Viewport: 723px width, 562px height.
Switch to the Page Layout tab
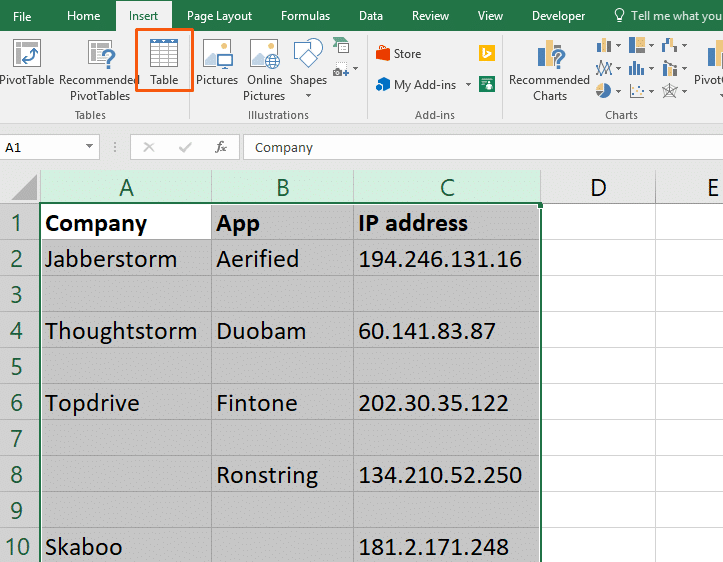coord(219,16)
